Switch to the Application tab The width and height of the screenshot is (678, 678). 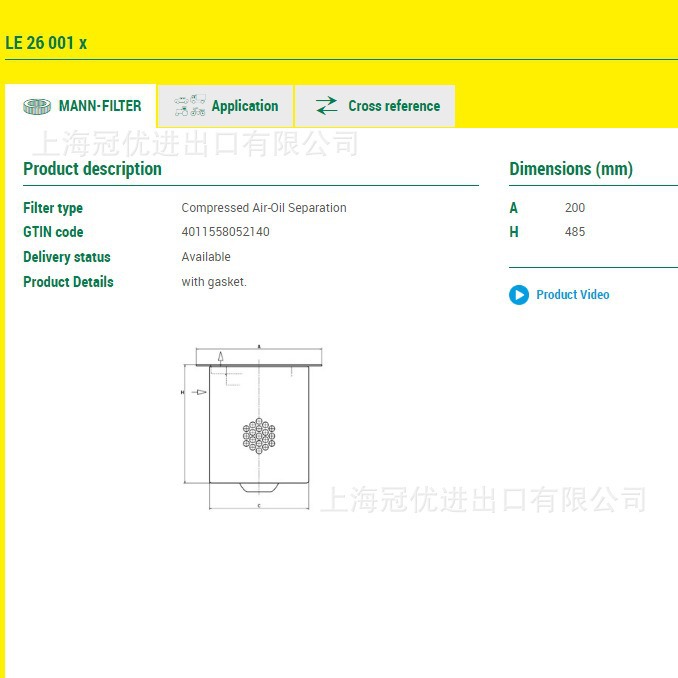coord(225,106)
